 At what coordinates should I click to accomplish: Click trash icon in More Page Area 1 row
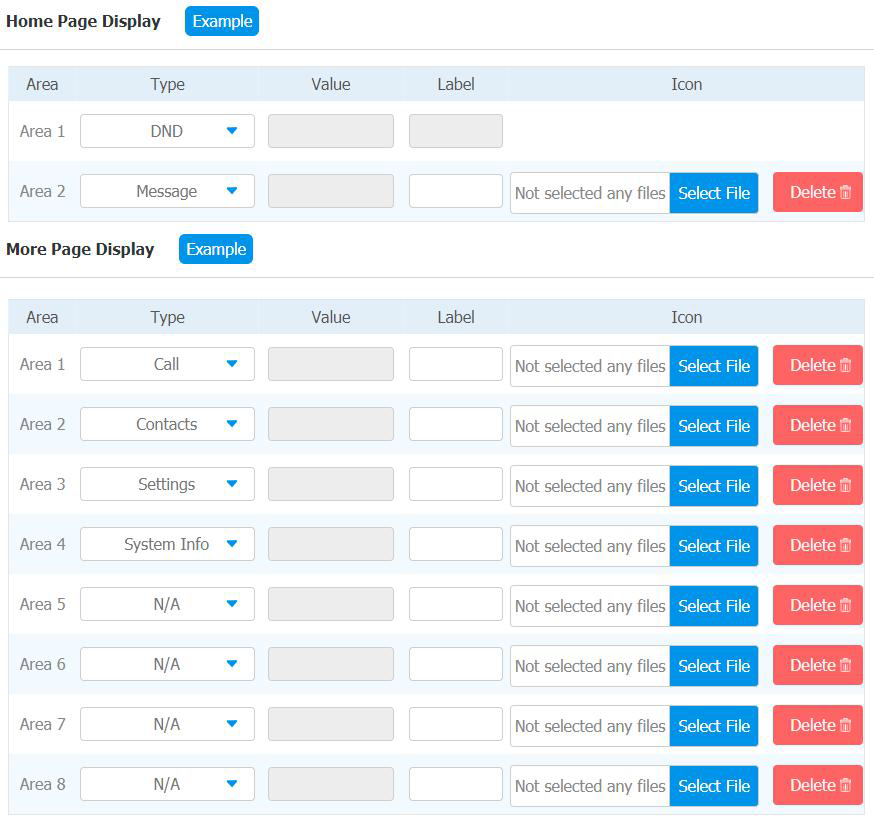[x=845, y=365]
